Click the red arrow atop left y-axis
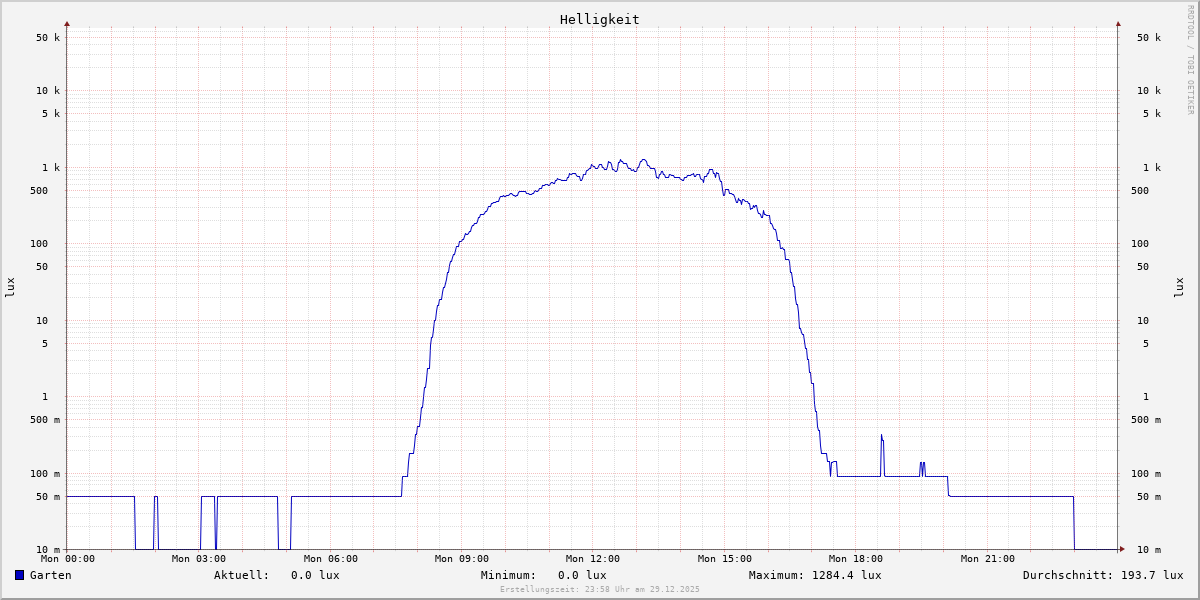 tap(67, 23)
